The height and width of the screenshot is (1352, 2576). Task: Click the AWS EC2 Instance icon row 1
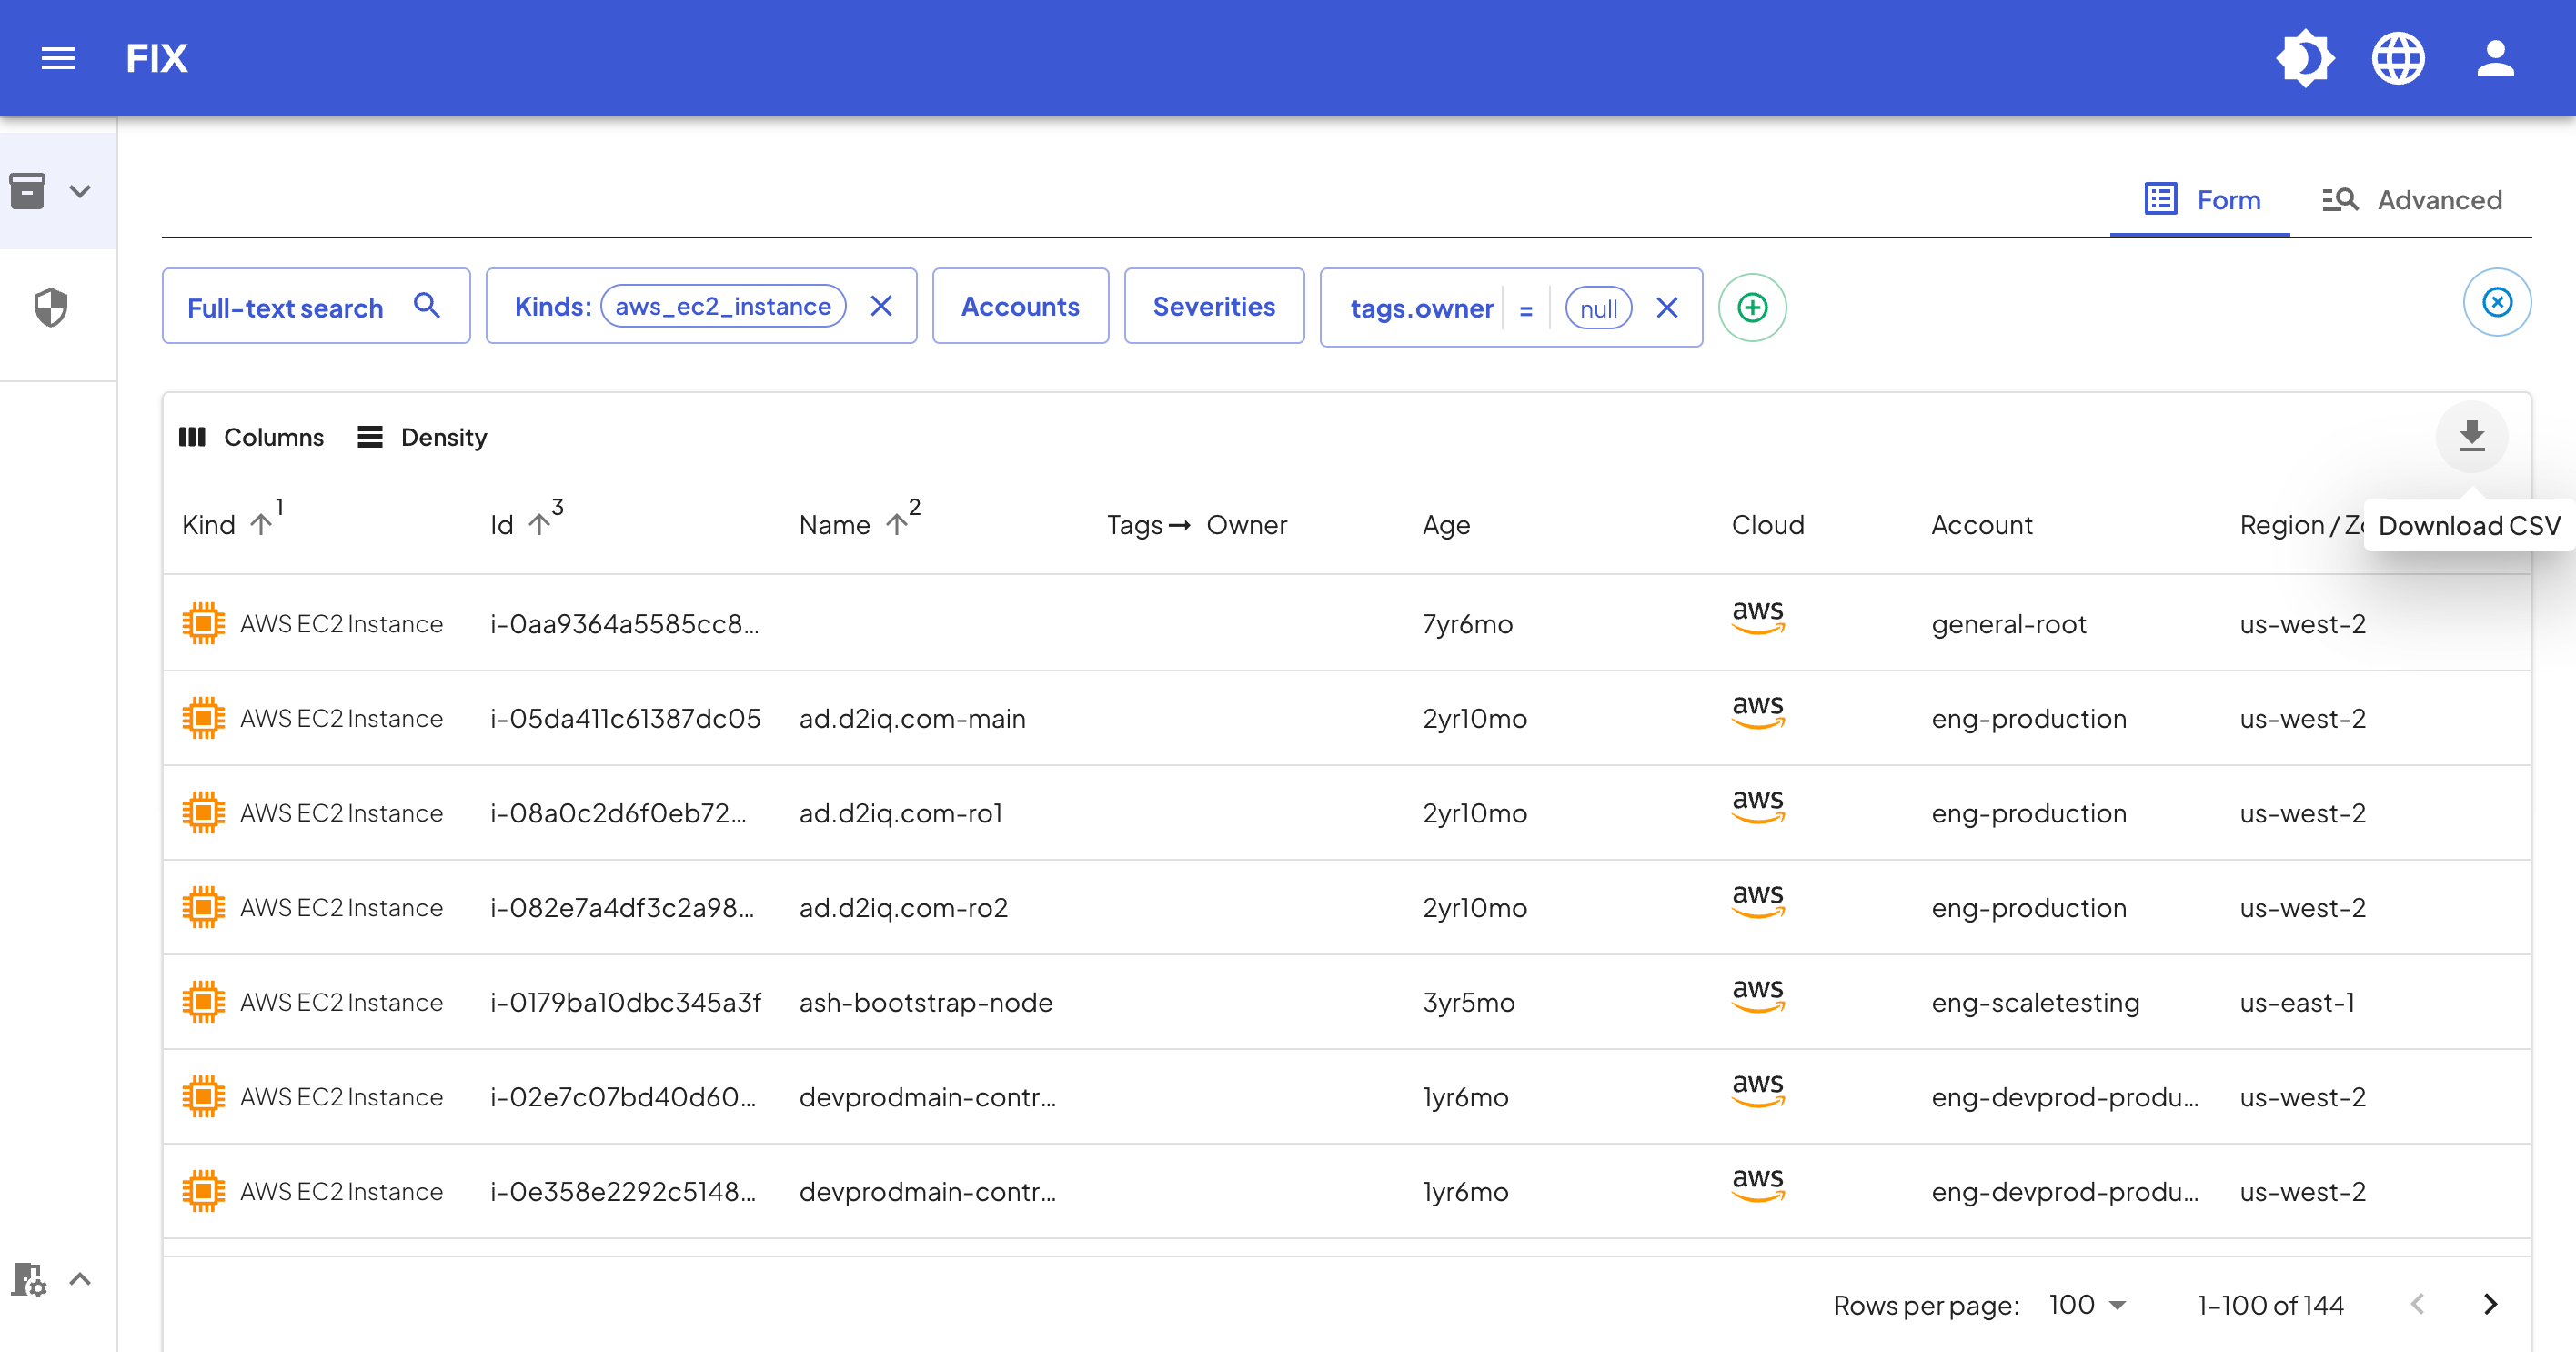pos(205,622)
